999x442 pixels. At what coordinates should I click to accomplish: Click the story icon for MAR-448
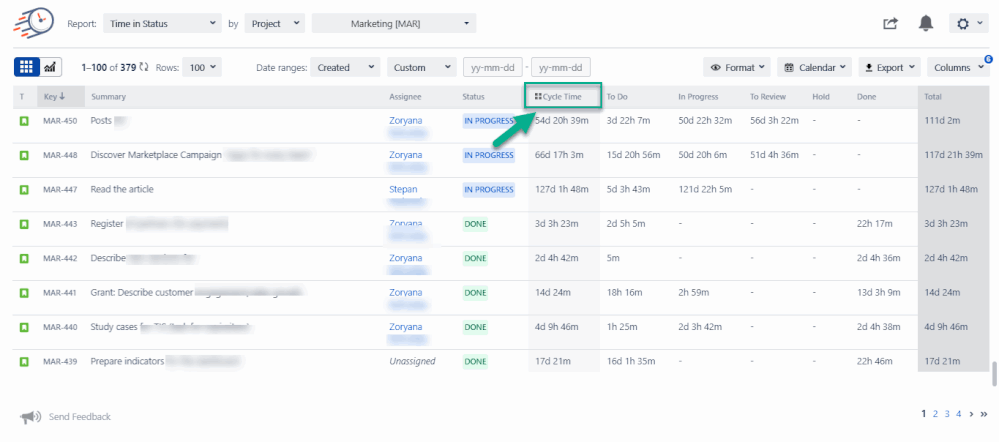pos(24,155)
